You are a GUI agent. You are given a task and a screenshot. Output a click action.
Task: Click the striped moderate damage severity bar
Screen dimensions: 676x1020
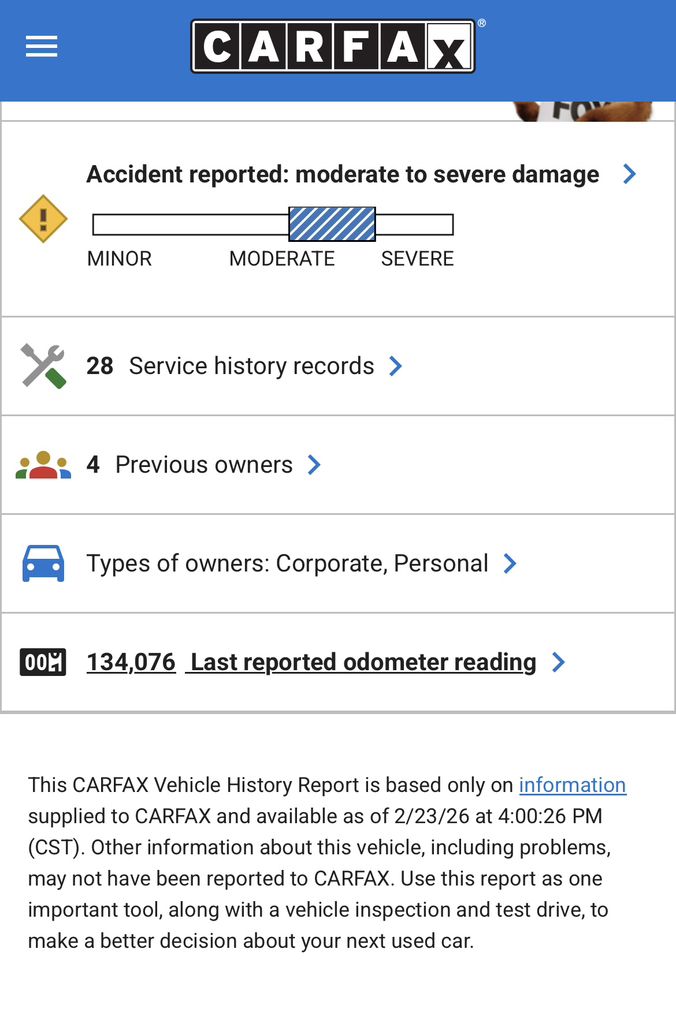[x=332, y=224]
